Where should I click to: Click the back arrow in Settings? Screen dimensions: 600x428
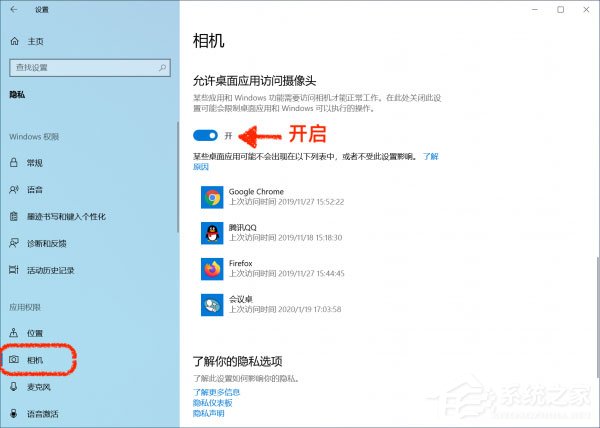click(x=14, y=9)
